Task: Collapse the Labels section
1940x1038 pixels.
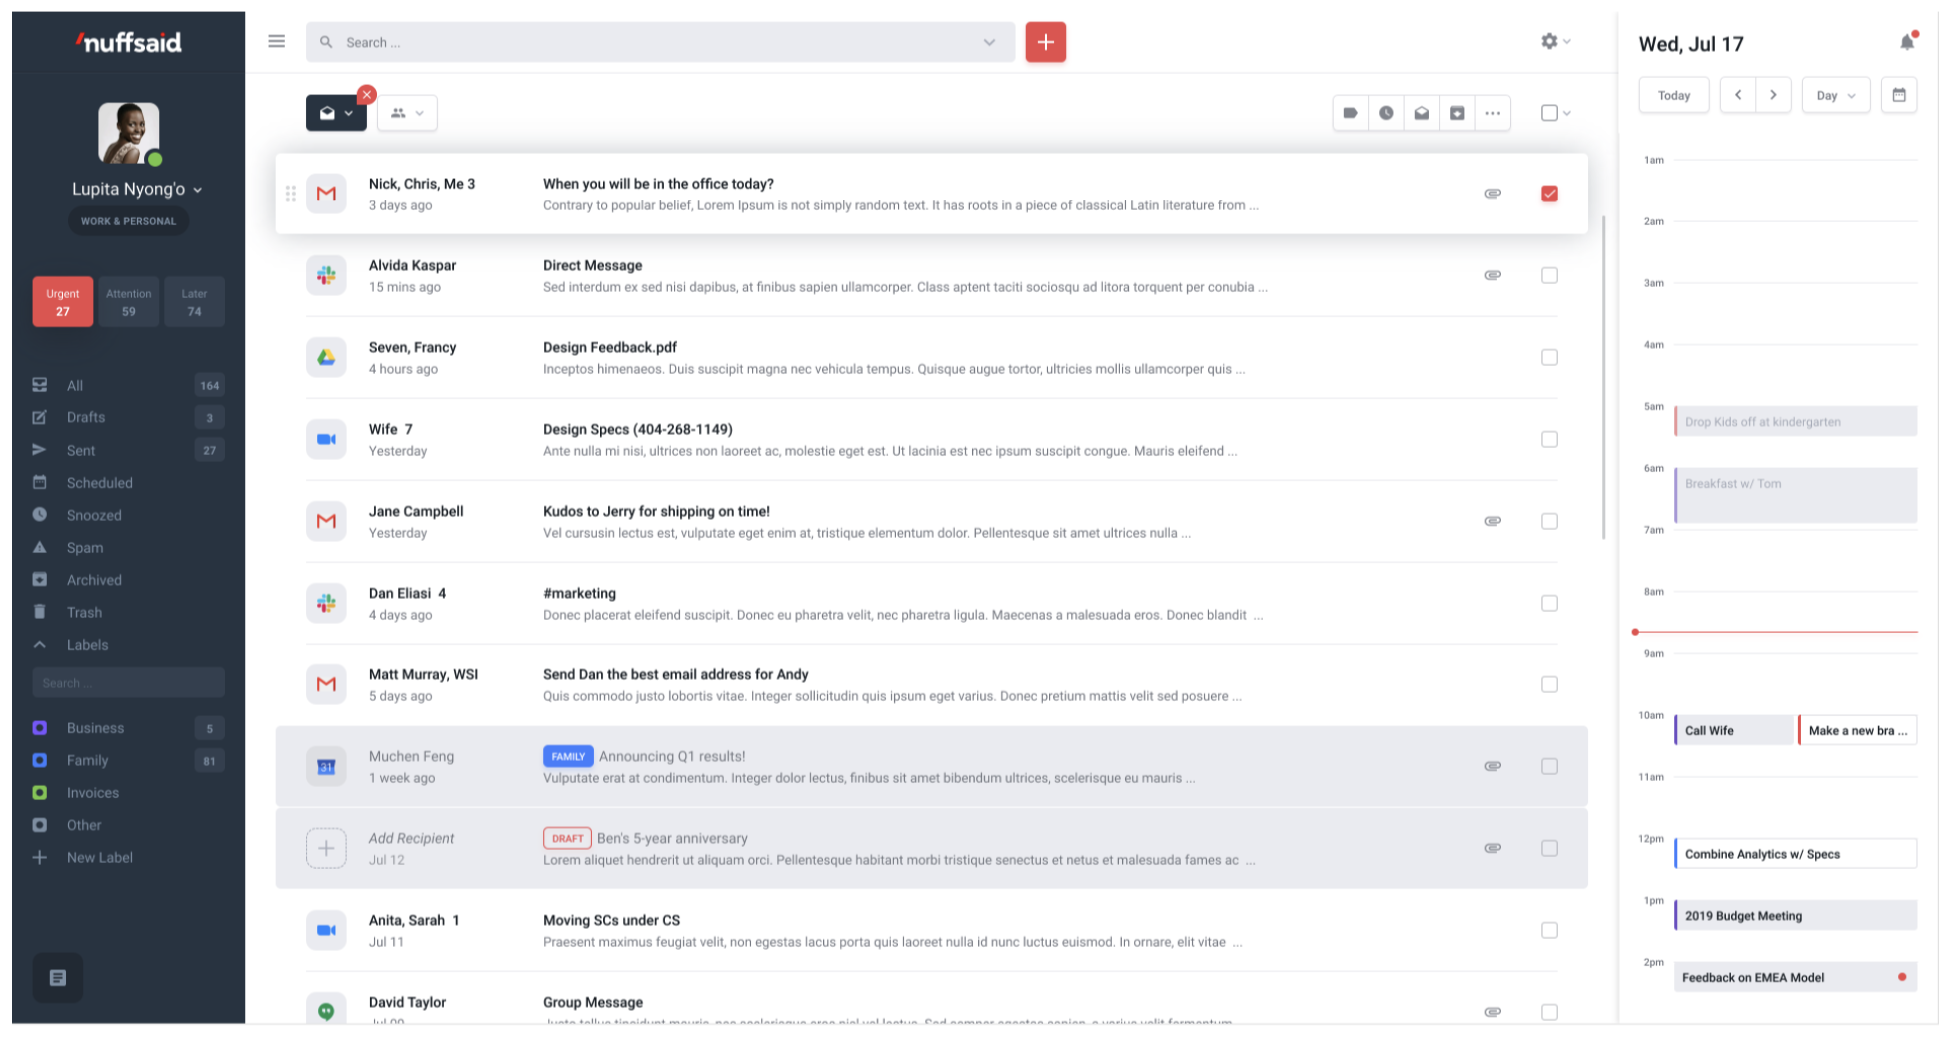Action: pyautogui.click(x=40, y=645)
